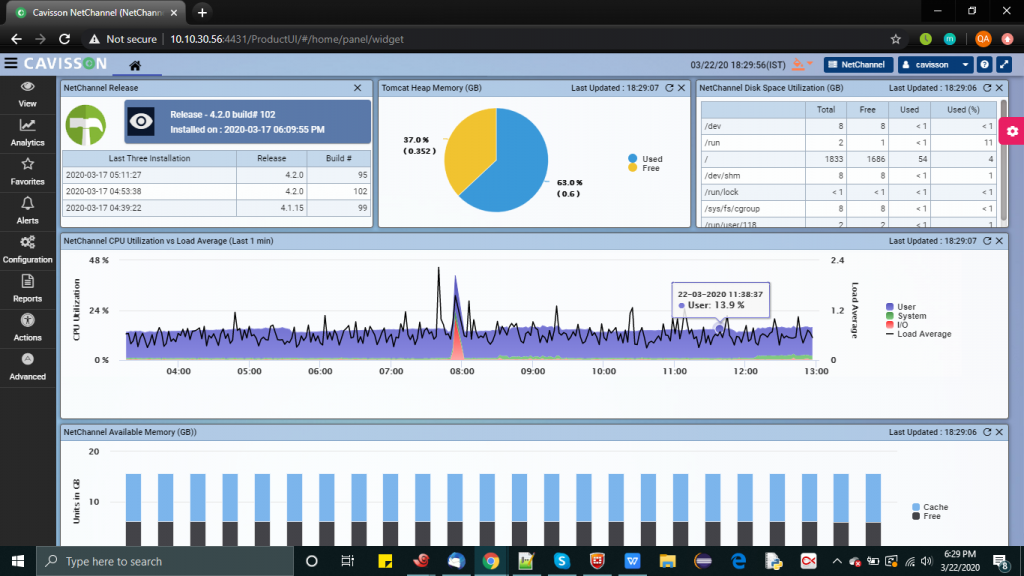The width and height of the screenshot is (1024, 576).
Task: Click the green hammer release logo
Action: pyautogui.click(x=86, y=125)
